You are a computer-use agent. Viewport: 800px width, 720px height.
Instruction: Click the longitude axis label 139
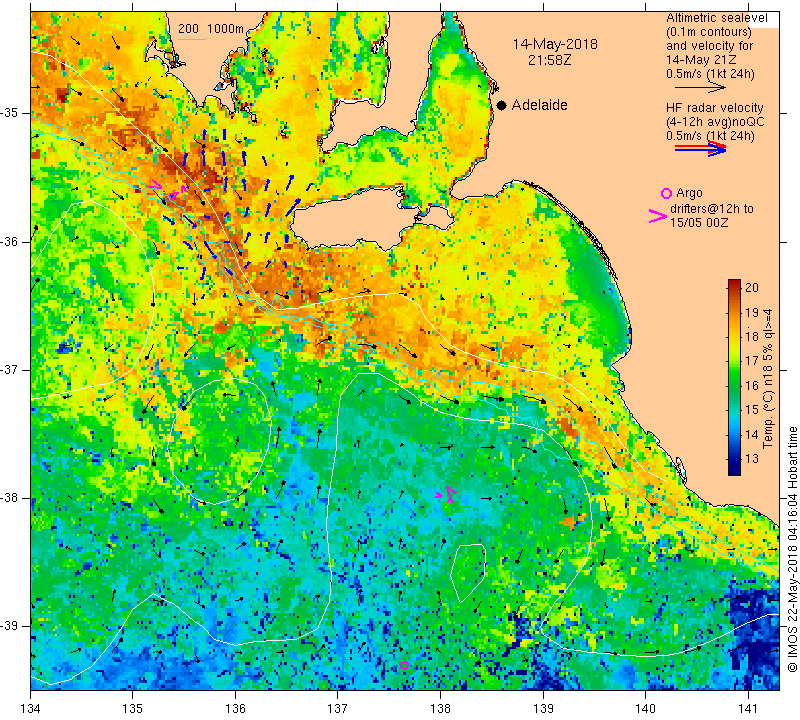543,709
